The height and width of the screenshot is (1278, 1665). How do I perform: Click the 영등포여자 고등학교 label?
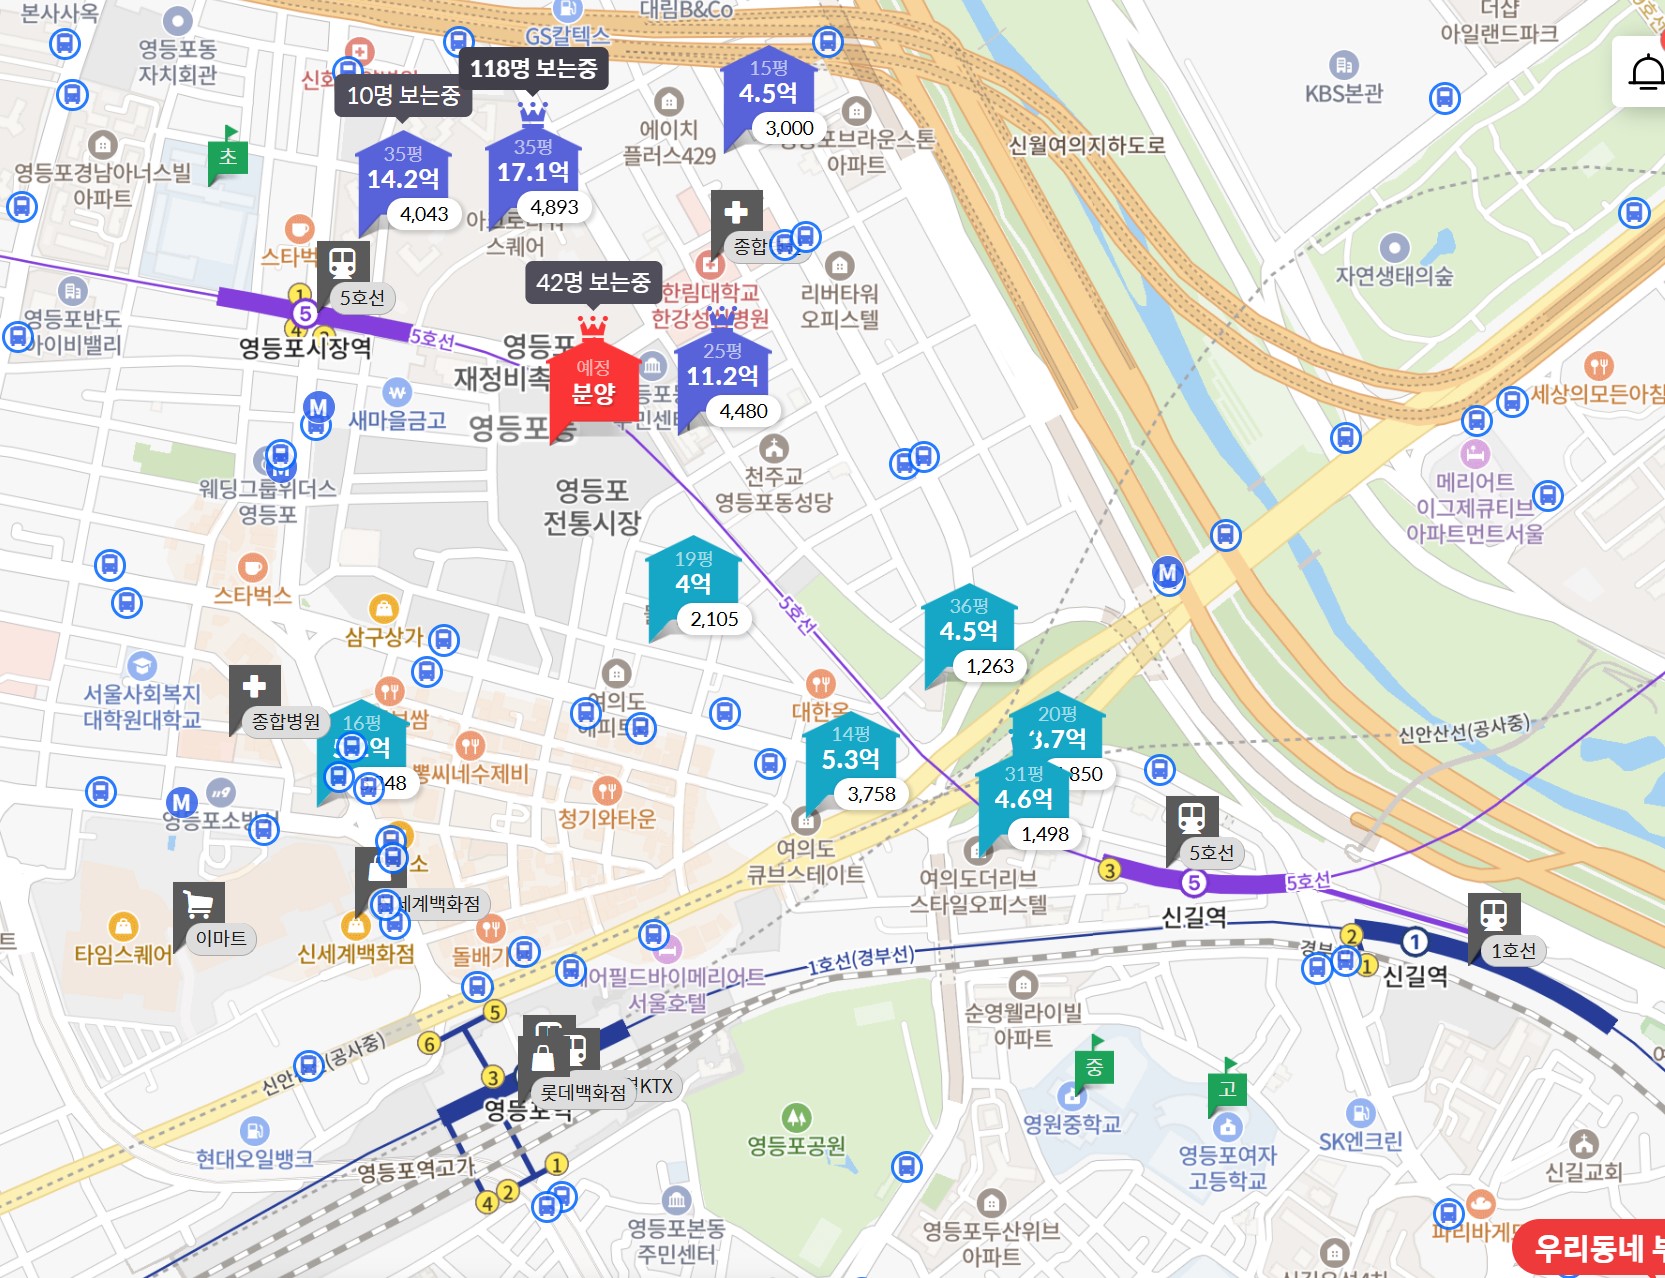point(1227,1168)
